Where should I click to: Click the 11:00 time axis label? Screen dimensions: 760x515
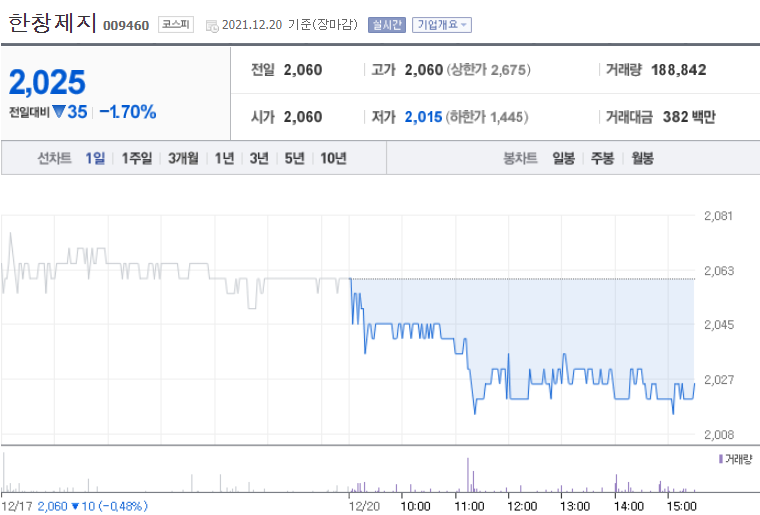click(x=469, y=506)
